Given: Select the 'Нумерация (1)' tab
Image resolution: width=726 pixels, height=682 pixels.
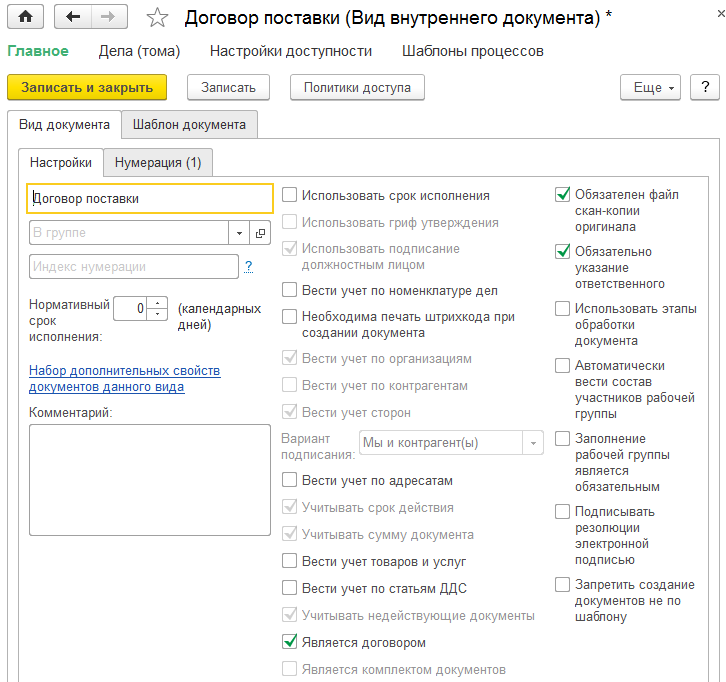Looking at the screenshot, I should [x=158, y=163].
